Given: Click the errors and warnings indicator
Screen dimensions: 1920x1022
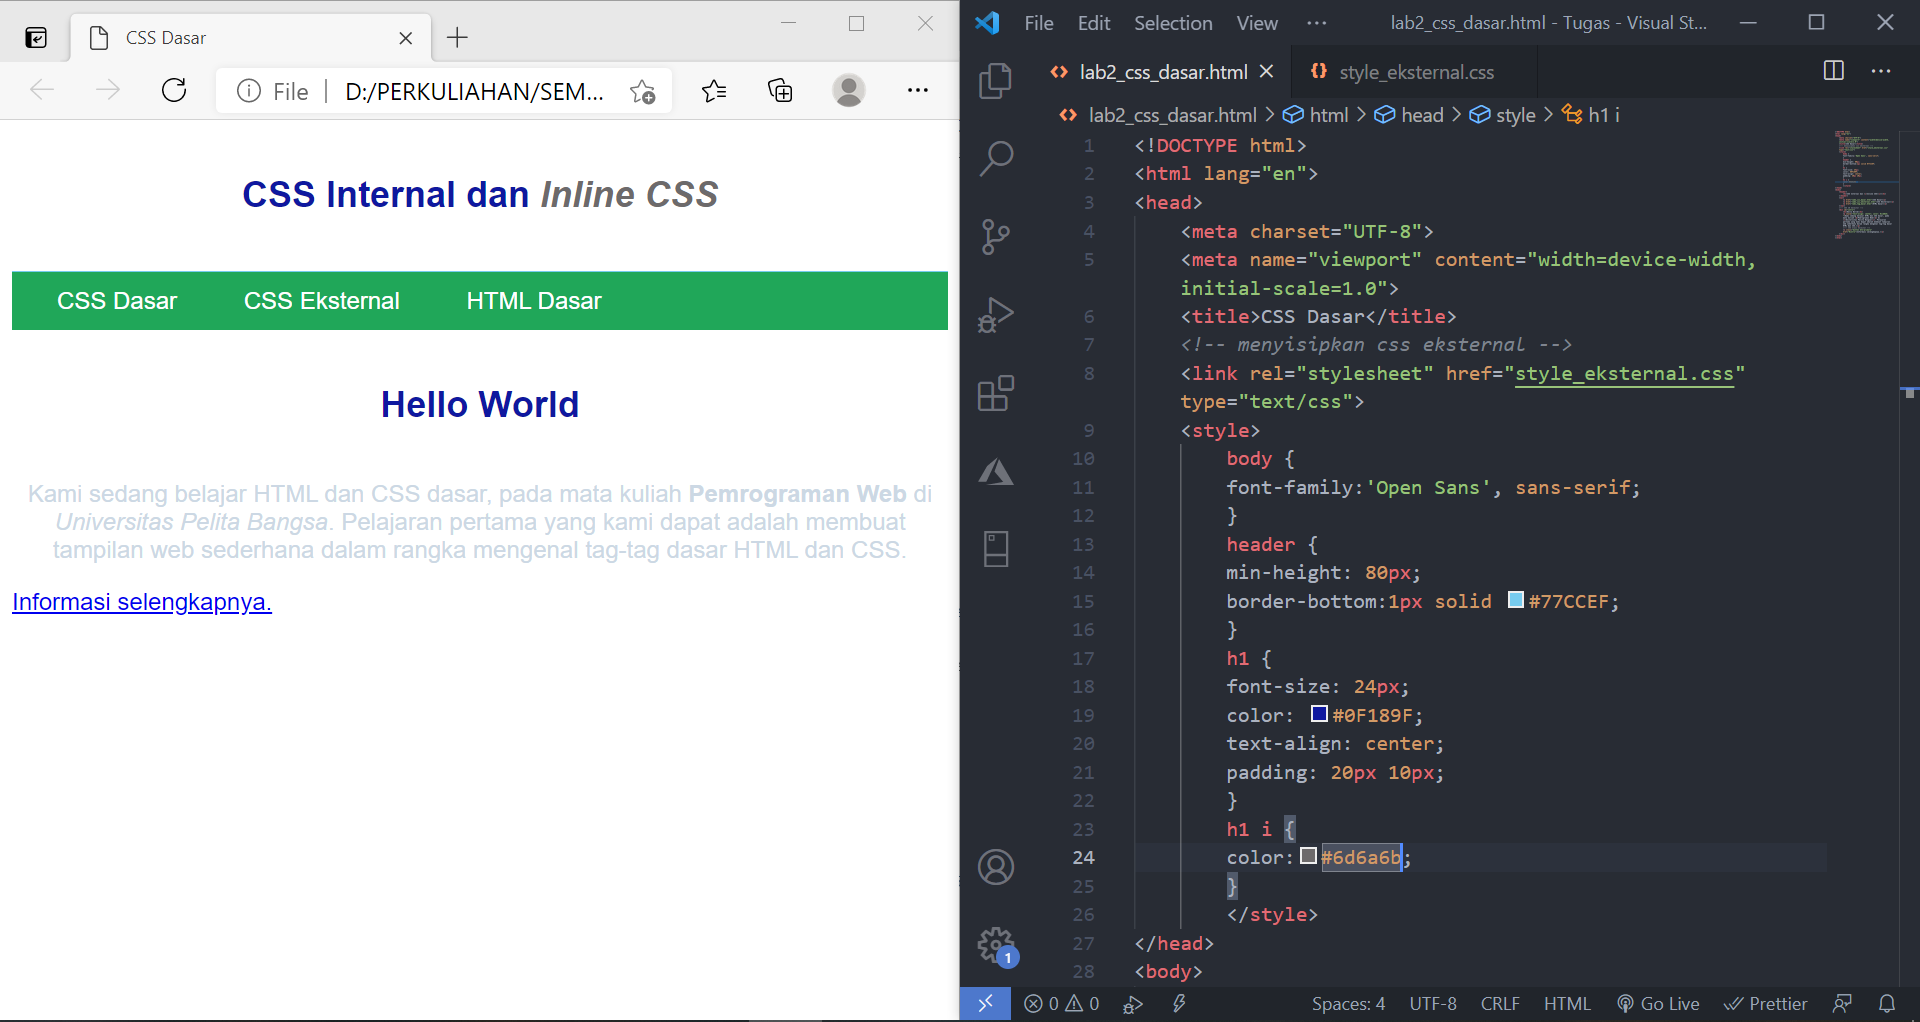Looking at the screenshot, I should coord(1061,1004).
